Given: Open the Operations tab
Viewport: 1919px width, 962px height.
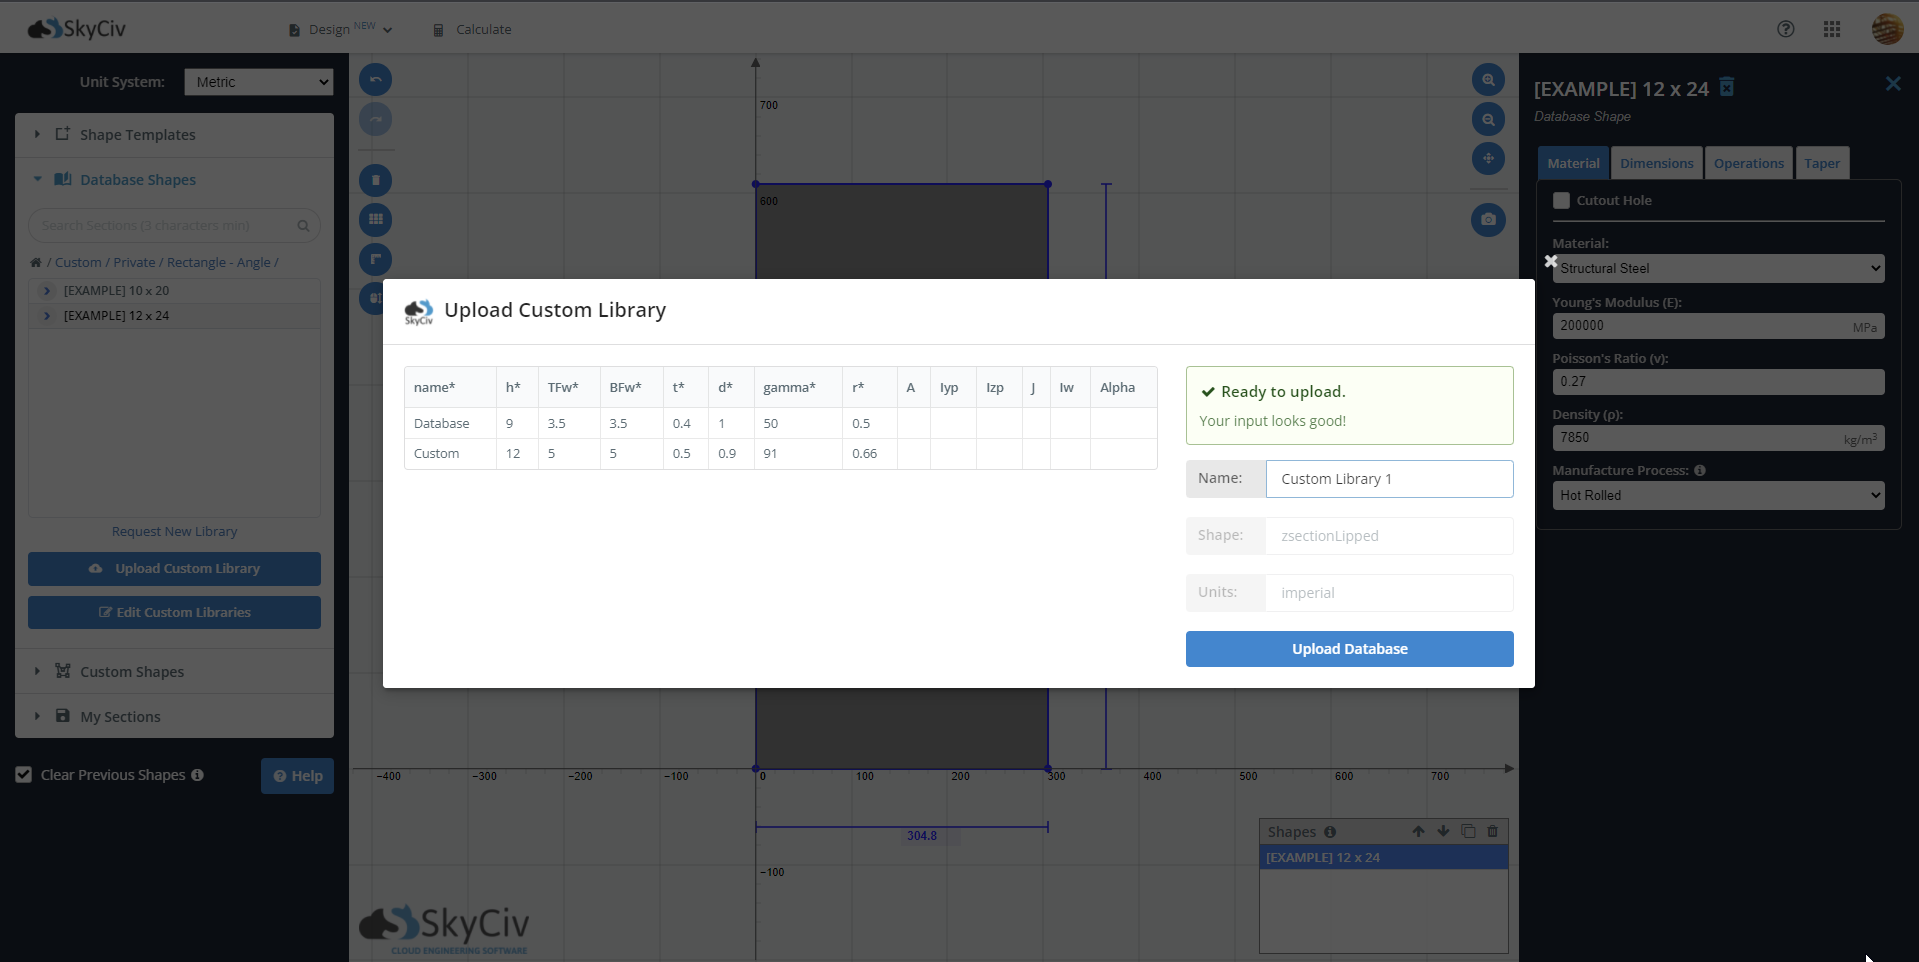Looking at the screenshot, I should pyautogui.click(x=1748, y=164).
